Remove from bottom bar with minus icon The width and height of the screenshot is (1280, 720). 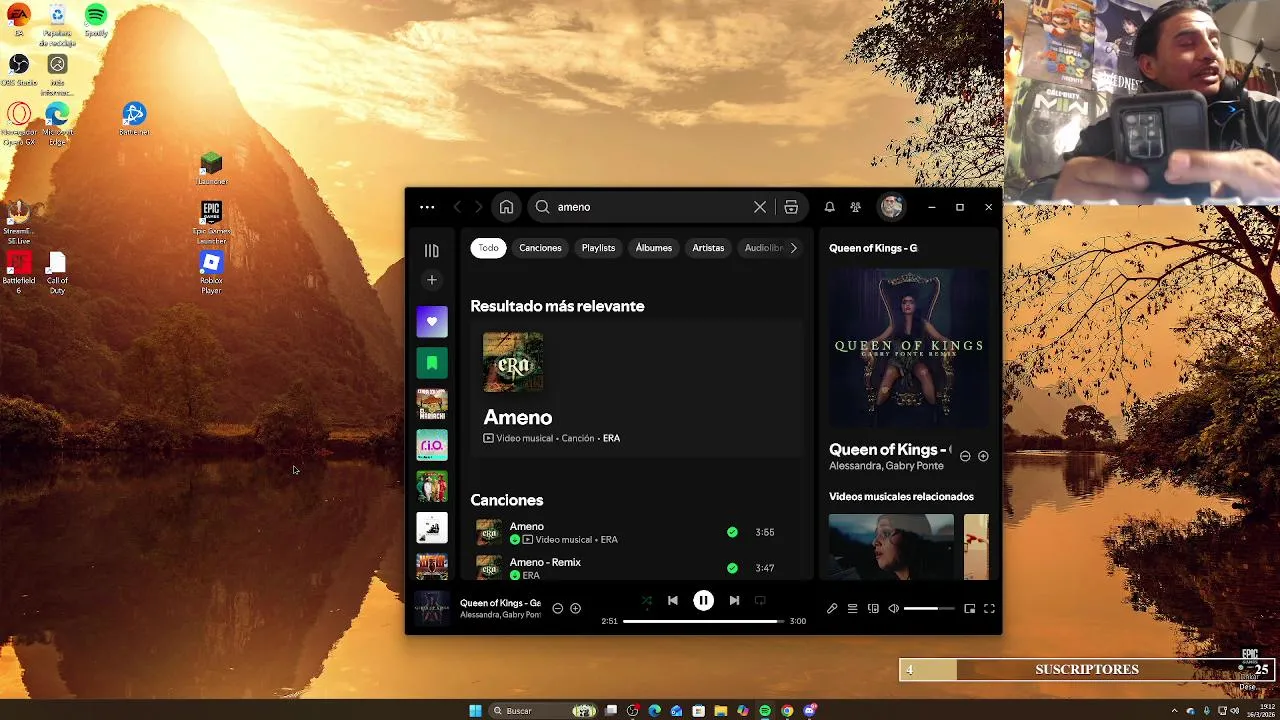click(558, 608)
